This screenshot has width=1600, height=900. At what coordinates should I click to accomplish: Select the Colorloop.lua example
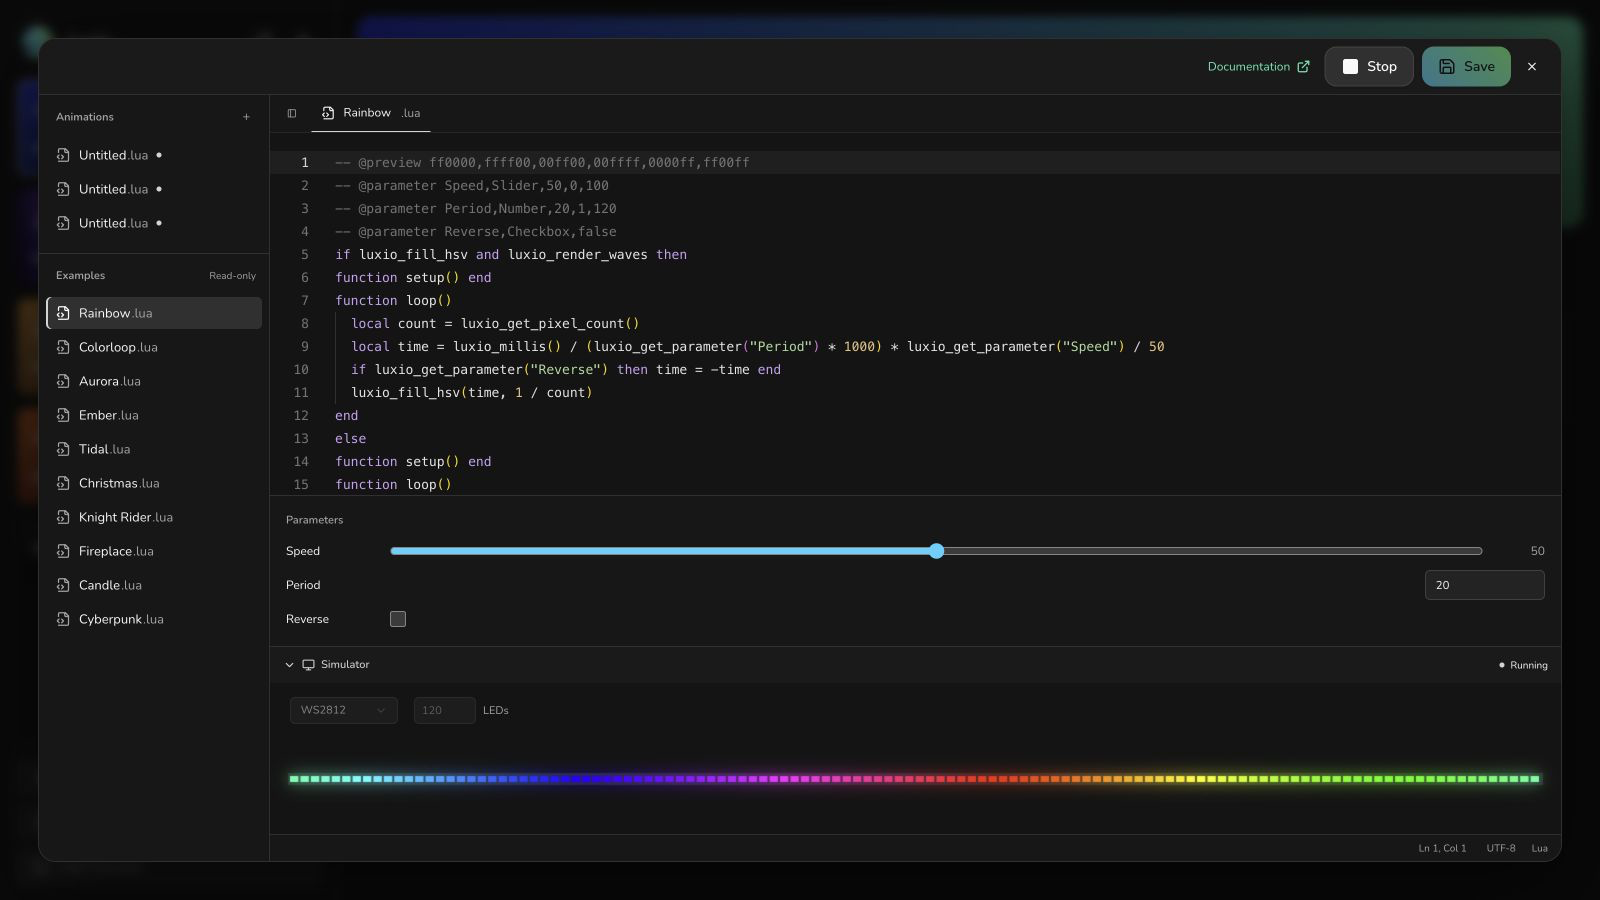coord(154,347)
